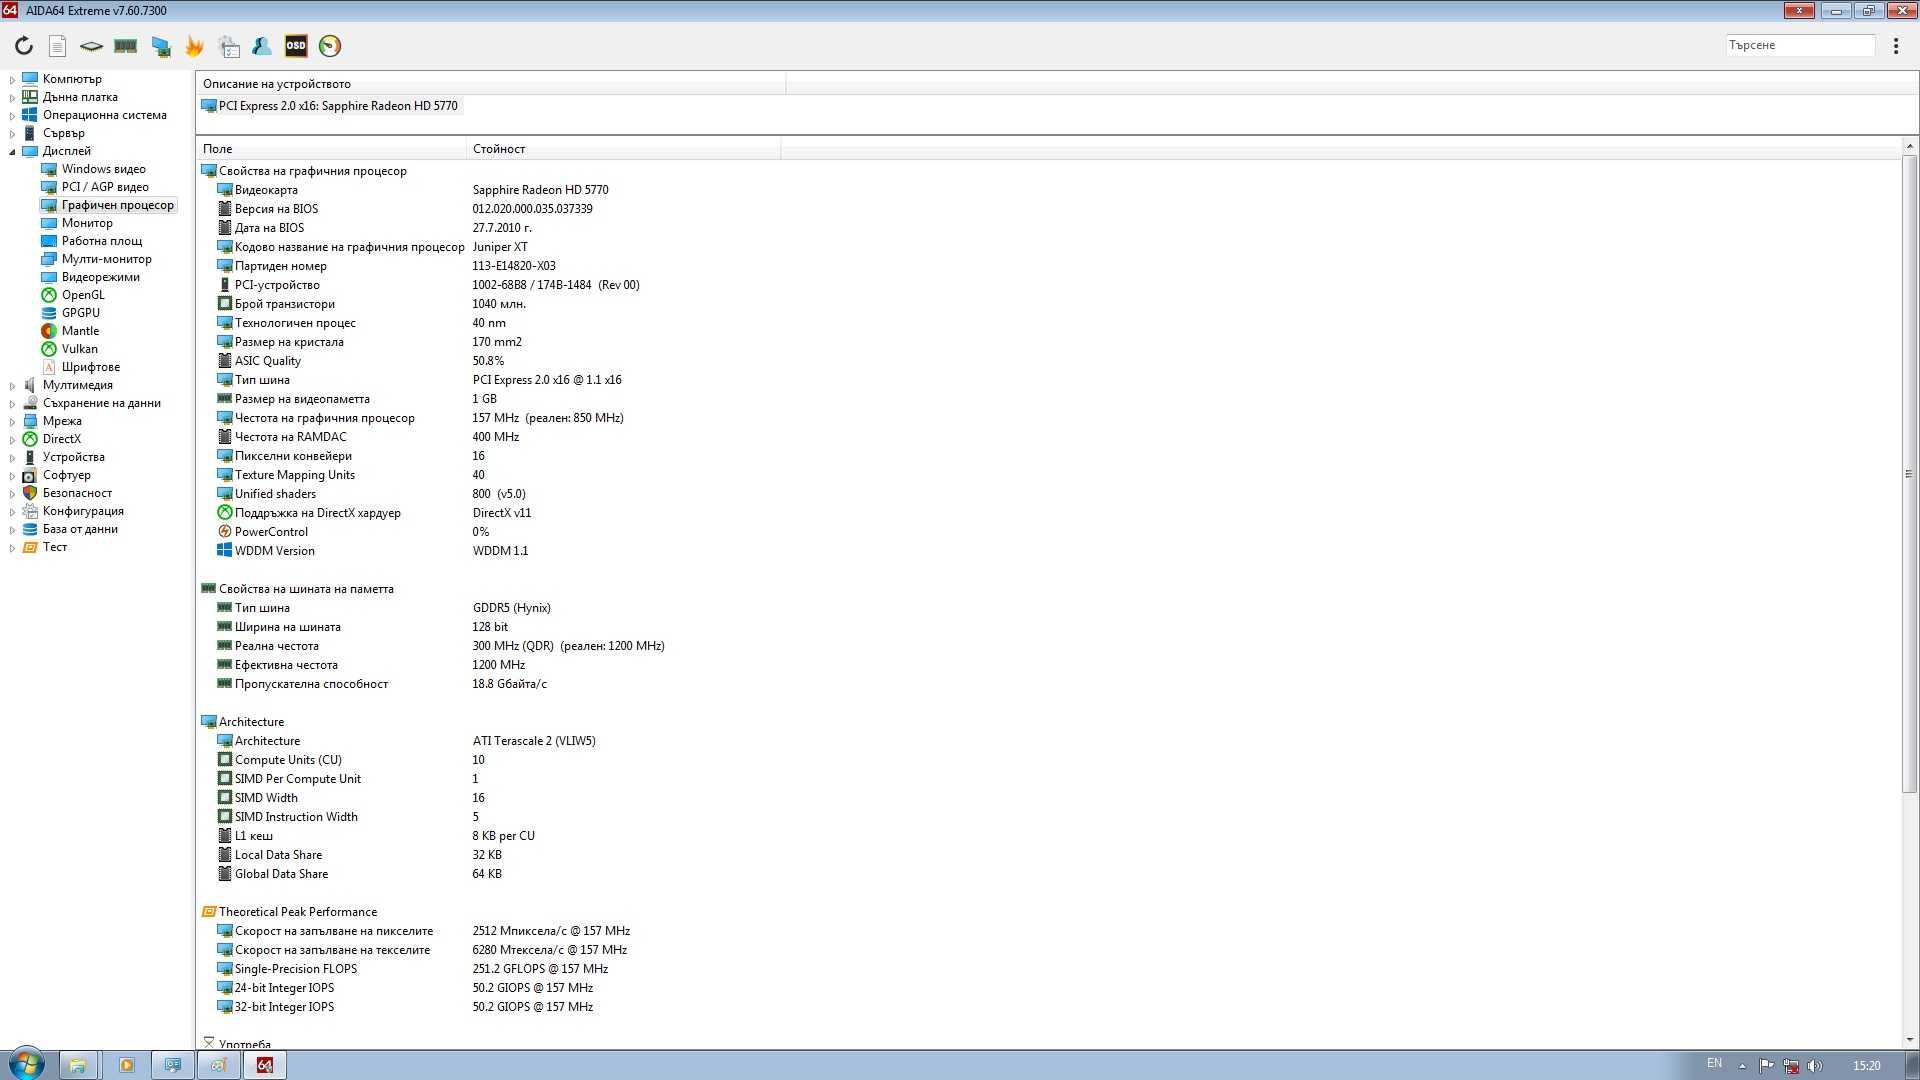Expand the Мултимедия tree node
The width and height of the screenshot is (1920, 1080).
pyautogui.click(x=12, y=386)
